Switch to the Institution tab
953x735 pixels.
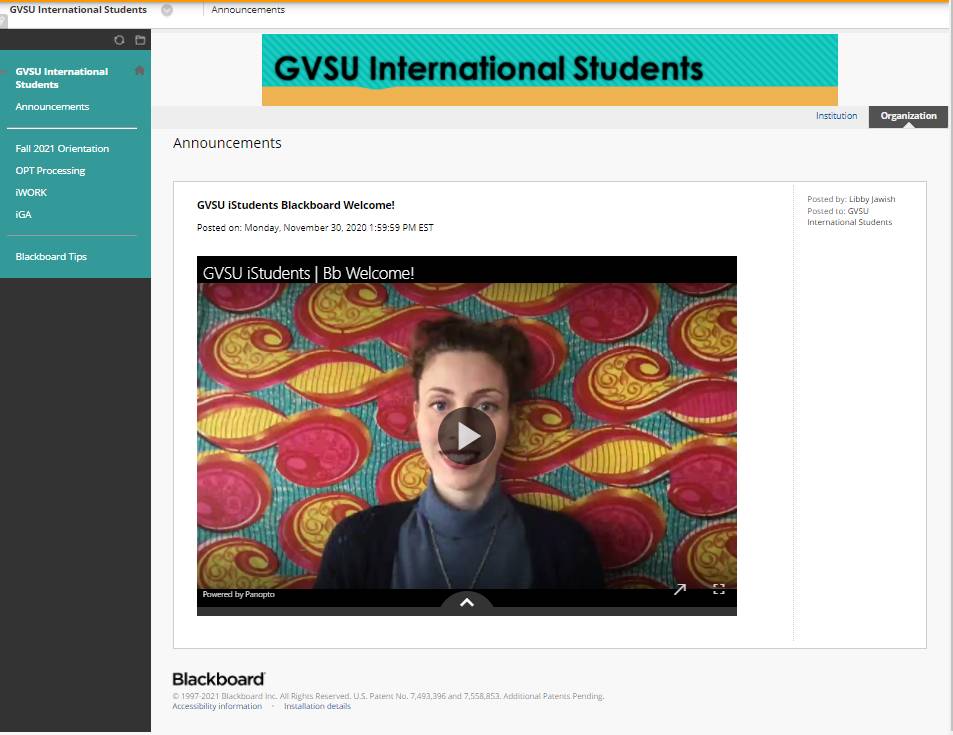[x=836, y=116]
